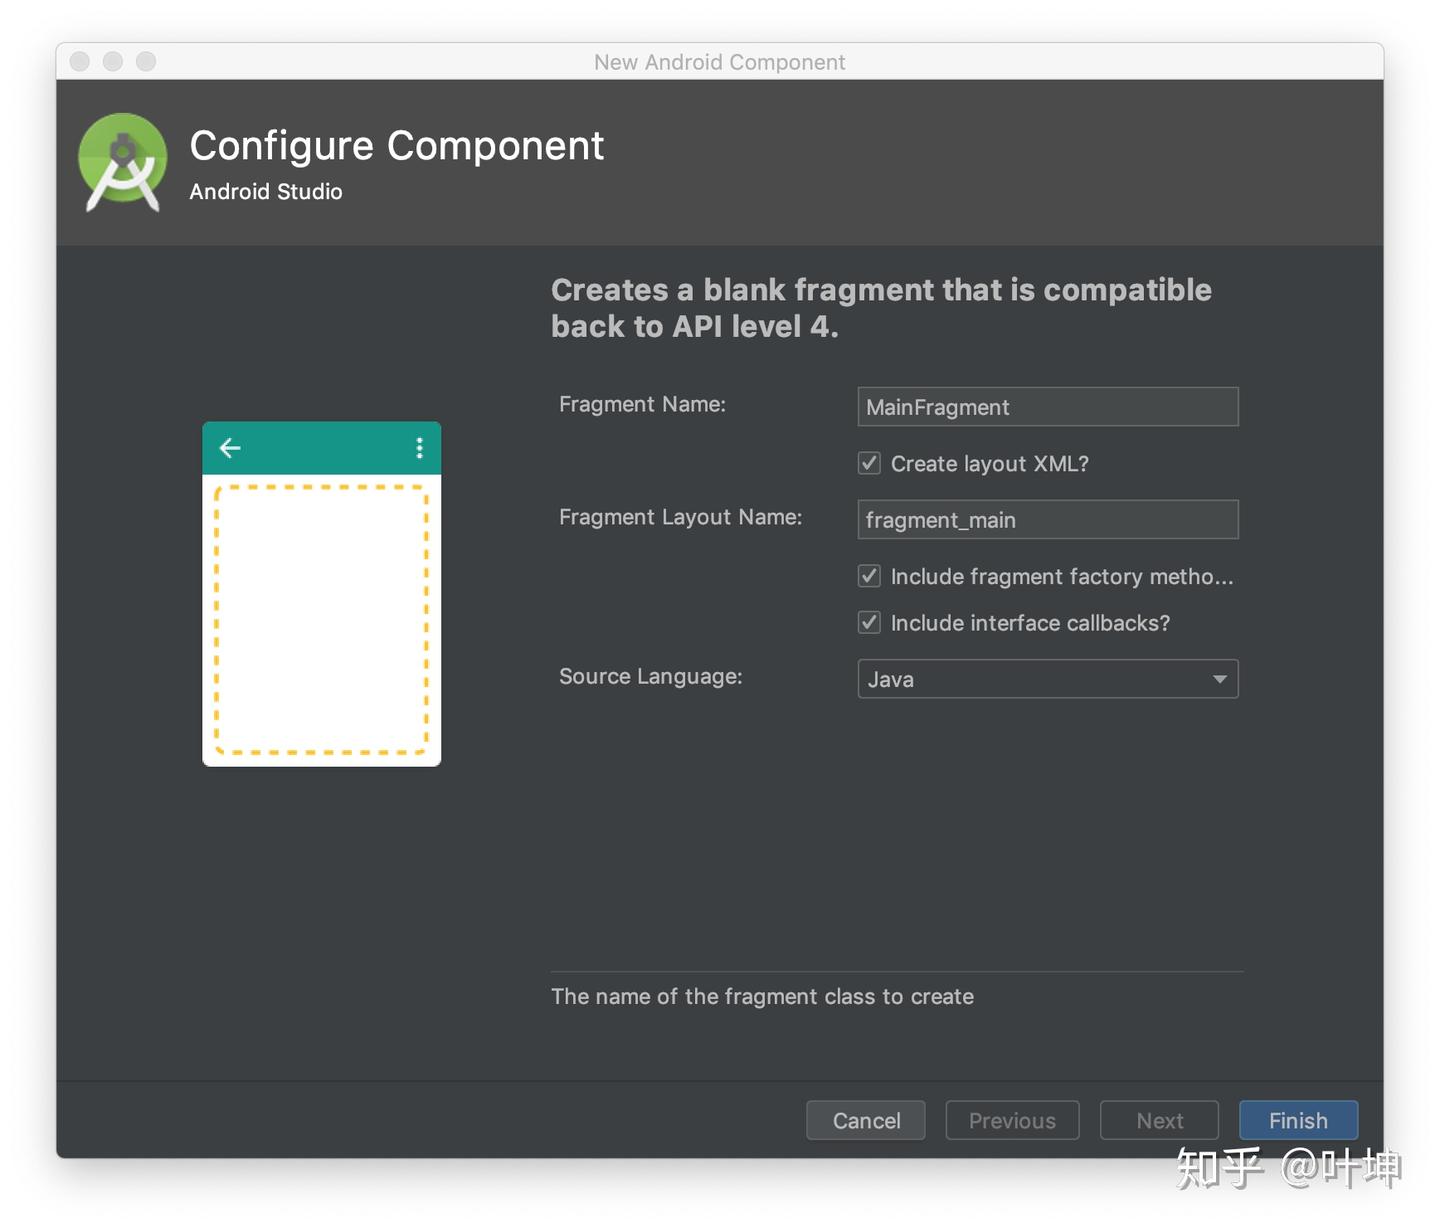This screenshot has height=1228, width=1440.
Task: Click the back arrow in fragment preview
Action: pyautogui.click(x=230, y=448)
